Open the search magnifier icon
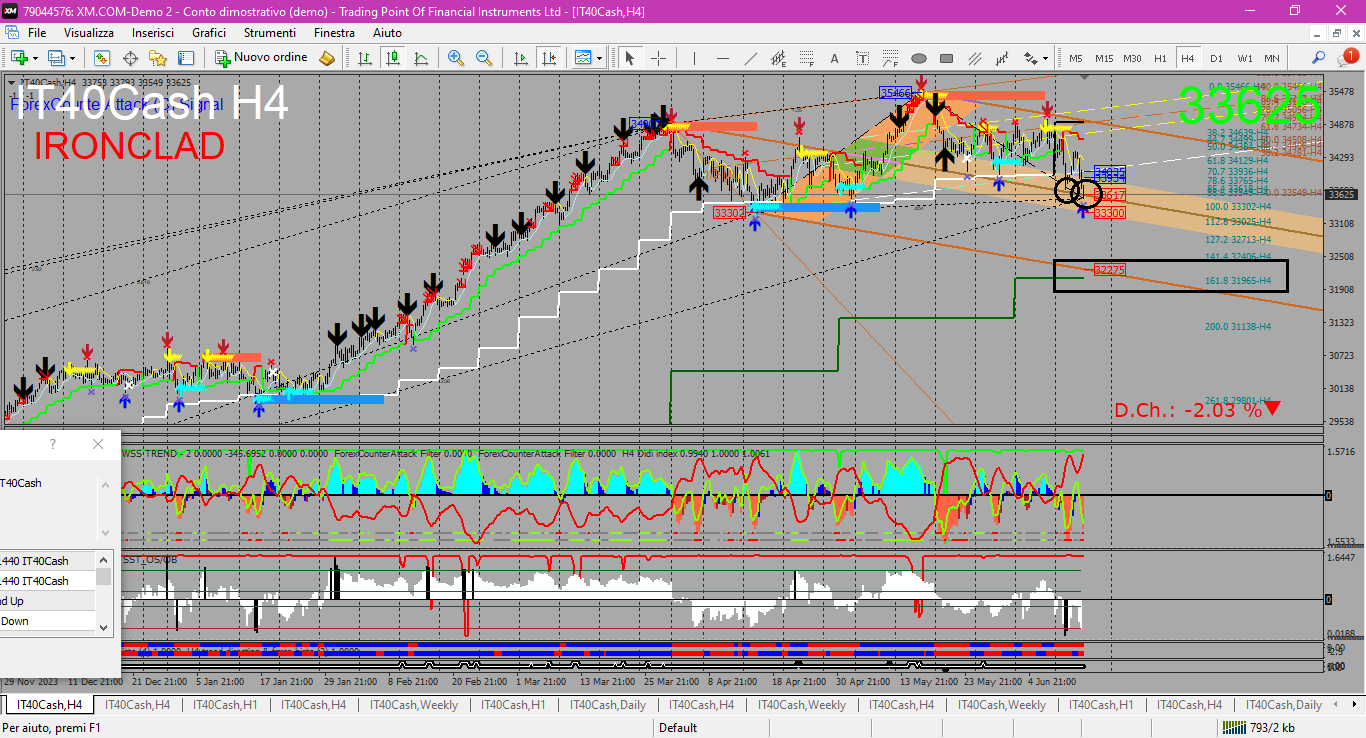The image size is (1366, 738). pyautogui.click(x=1319, y=58)
